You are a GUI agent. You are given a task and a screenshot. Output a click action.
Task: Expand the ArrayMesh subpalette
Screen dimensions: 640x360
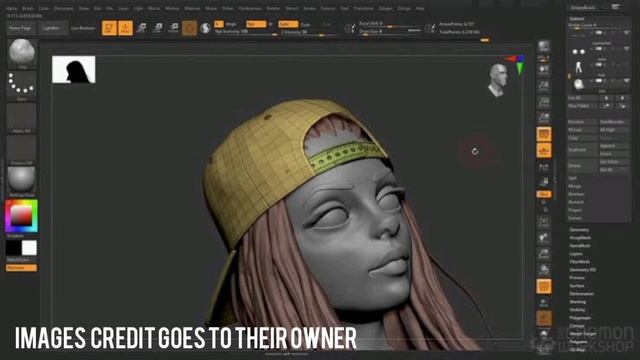coord(580,238)
